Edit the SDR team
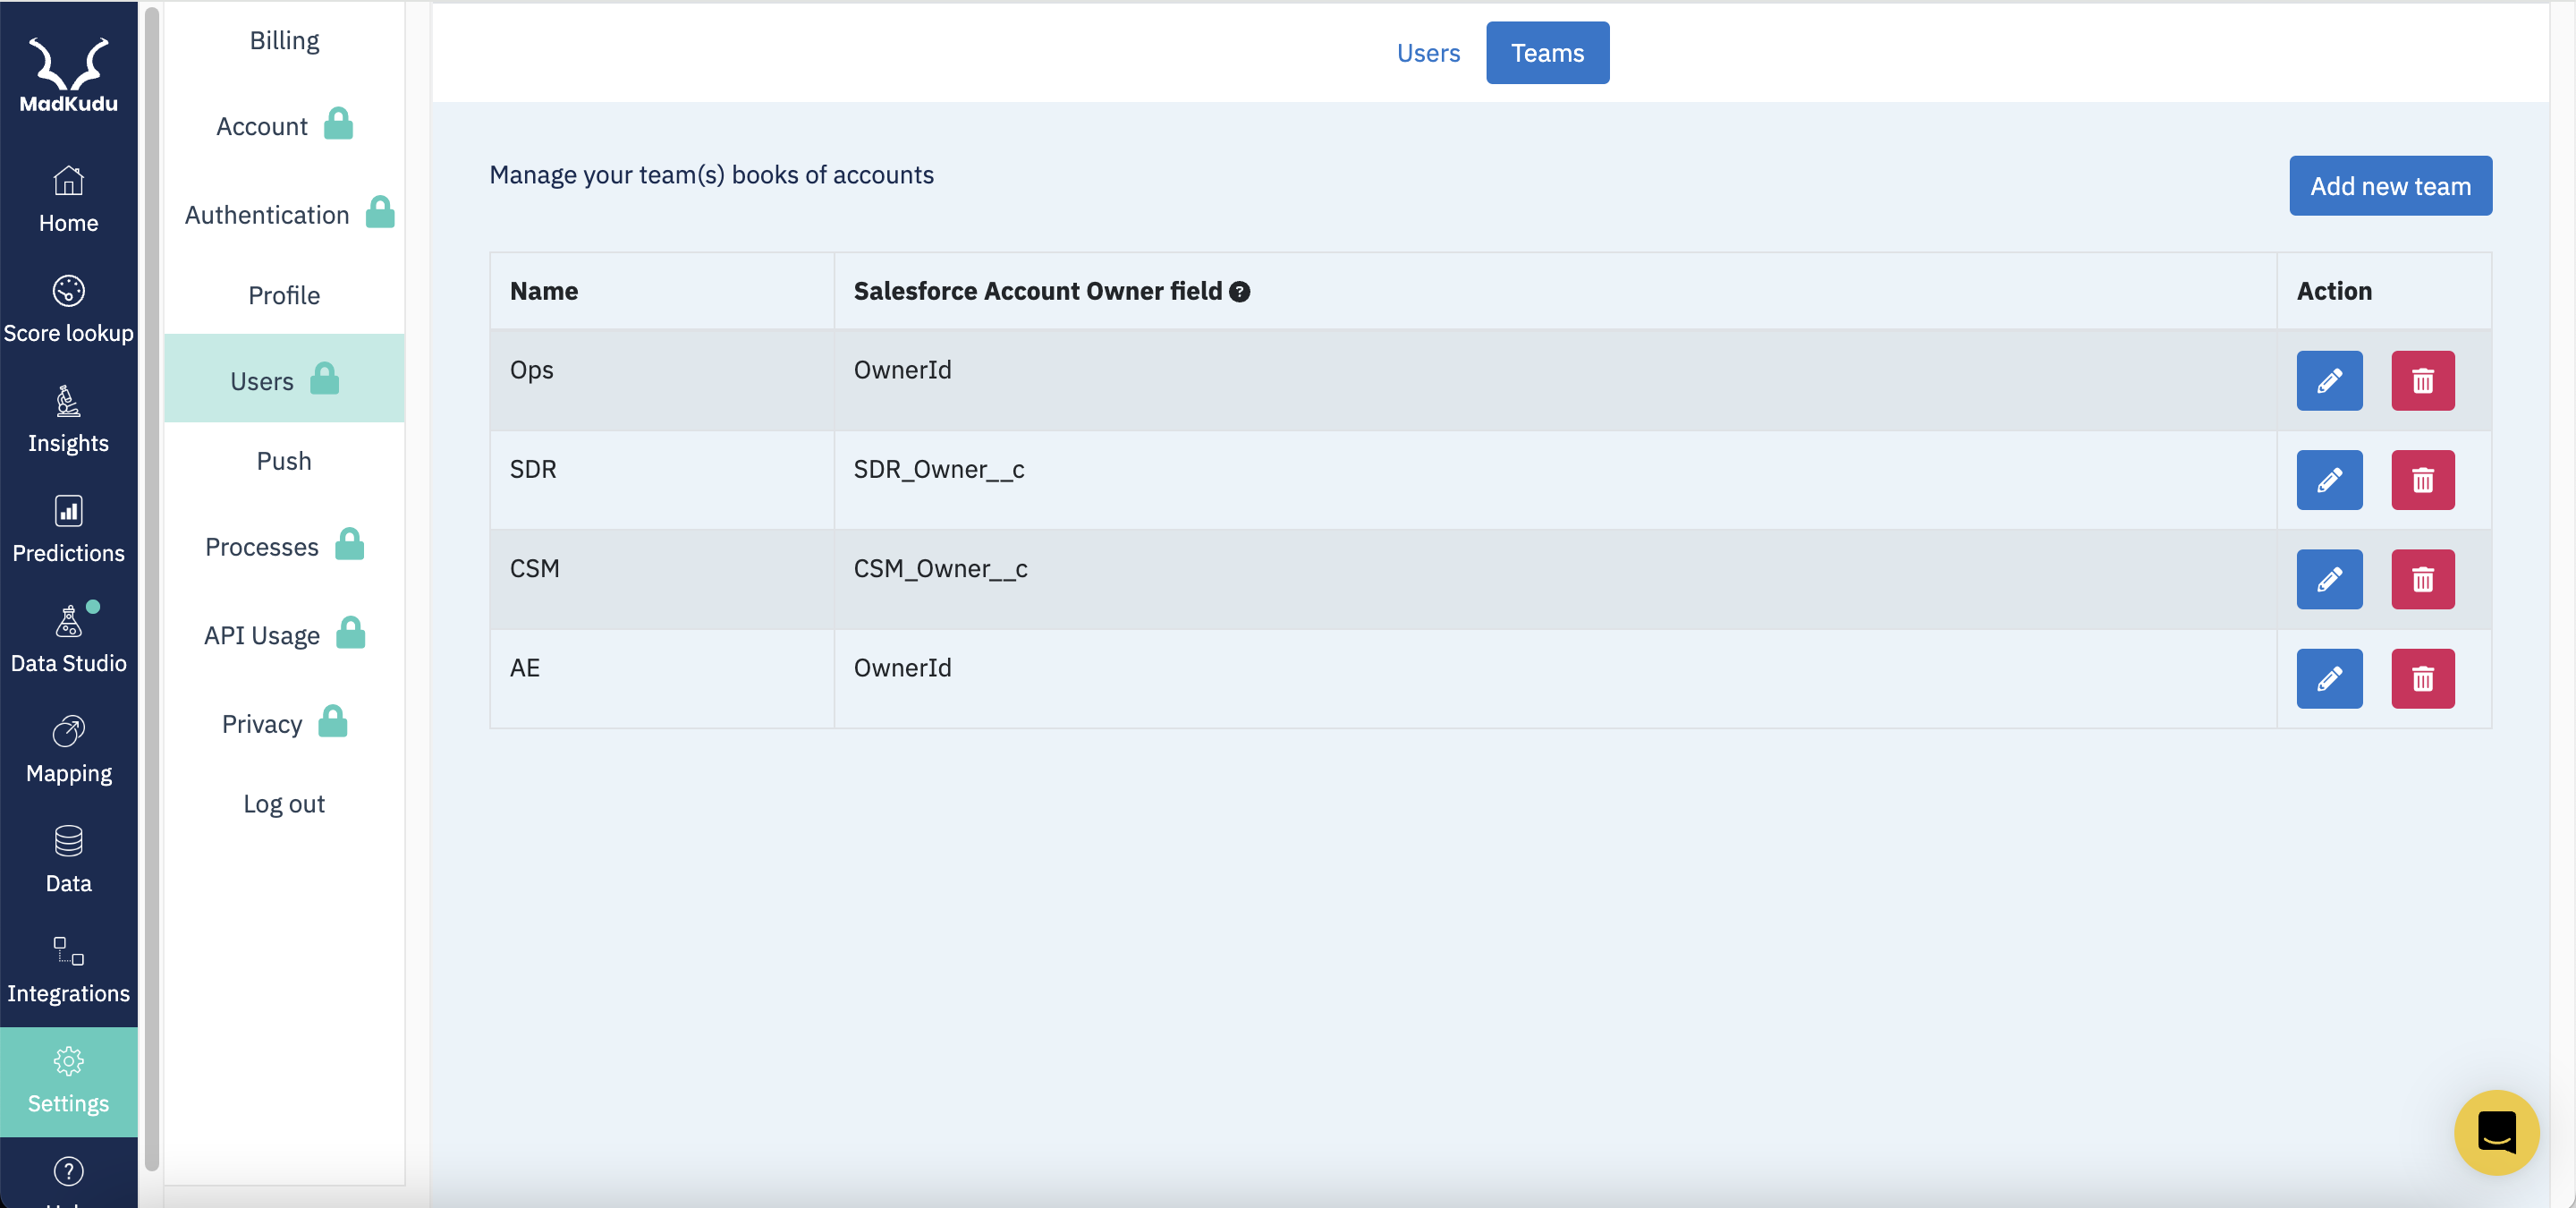This screenshot has height=1208, width=2576. [x=2329, y=480]
